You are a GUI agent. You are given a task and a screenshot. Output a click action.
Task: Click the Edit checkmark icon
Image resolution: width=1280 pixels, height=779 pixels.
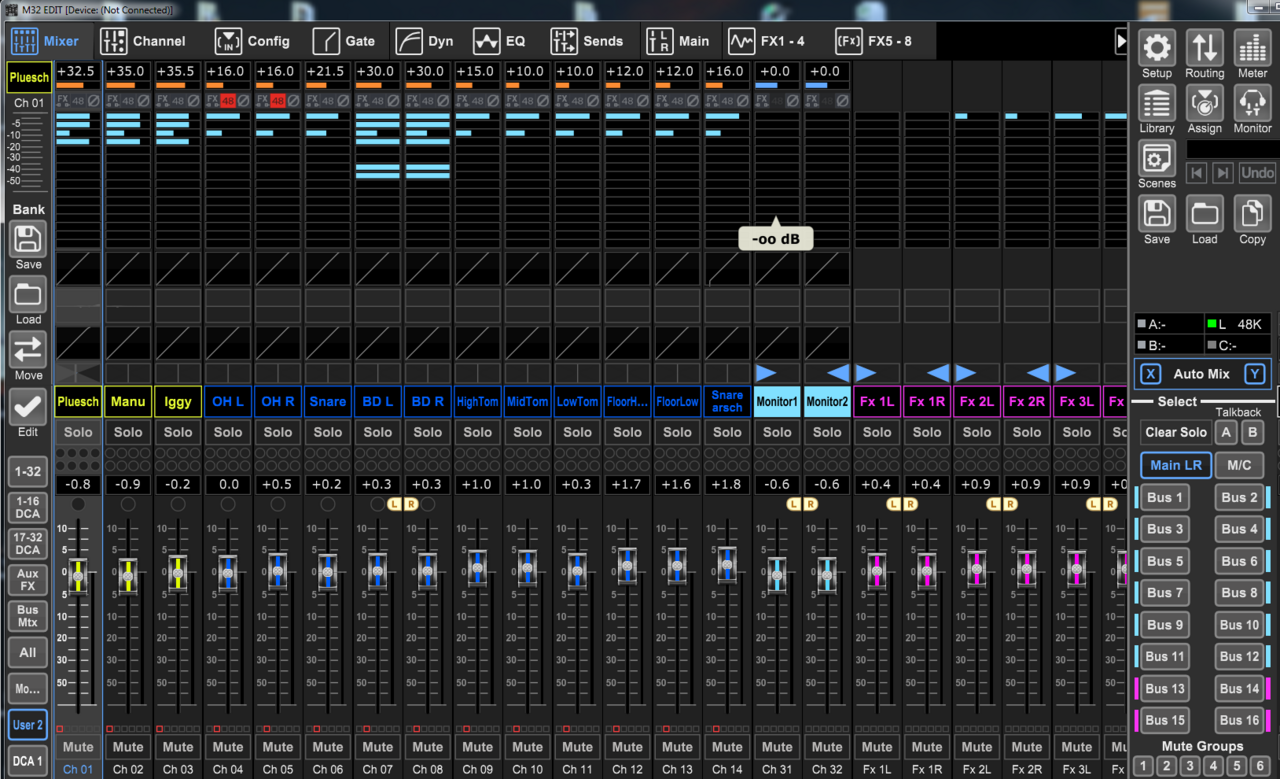tap(28, 406)
